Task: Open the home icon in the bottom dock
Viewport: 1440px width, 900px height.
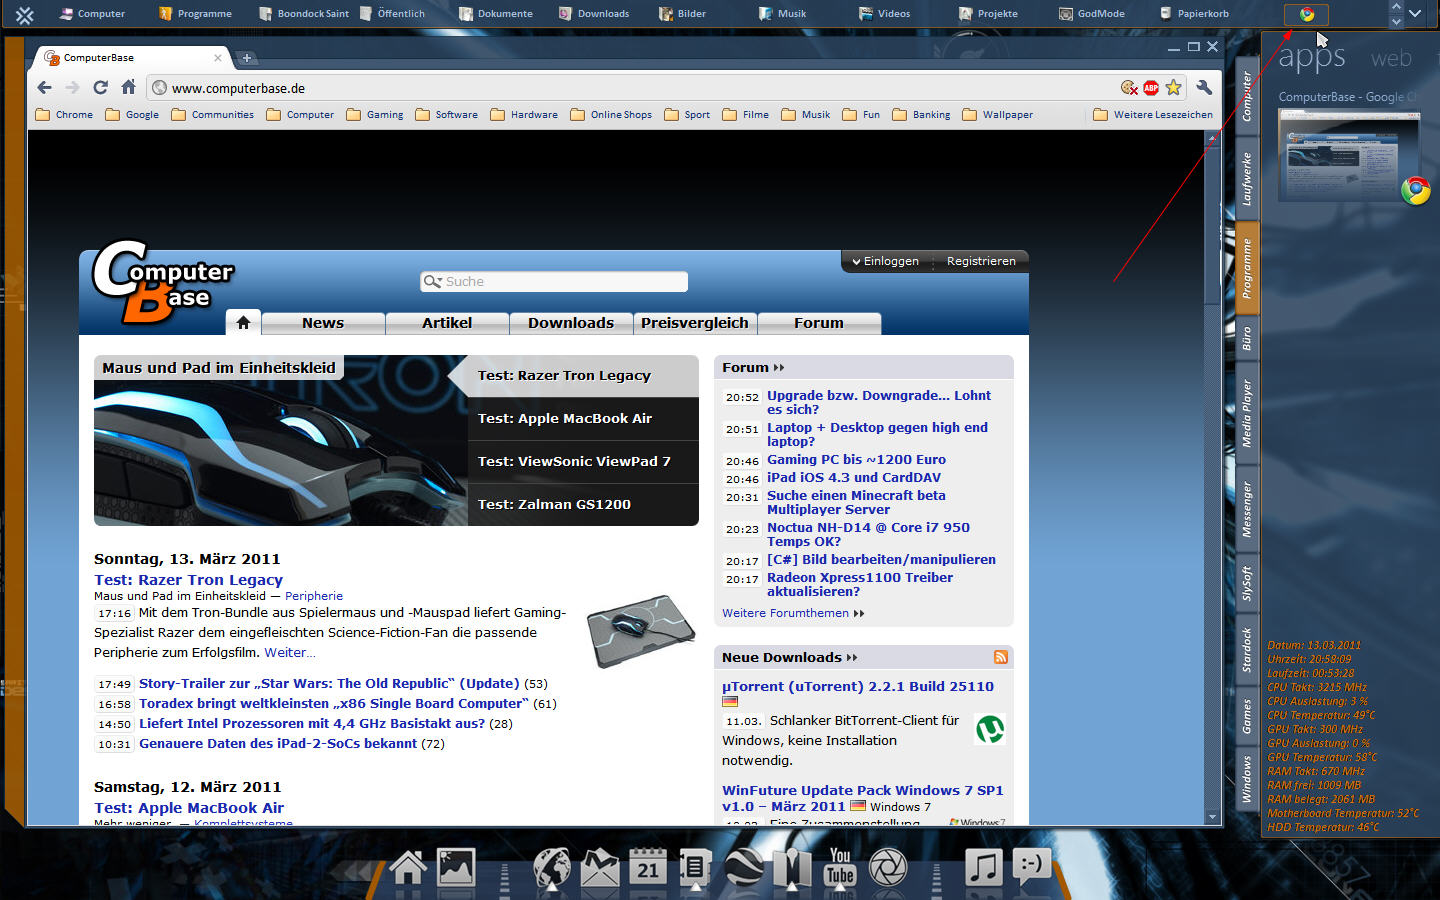Action: tap(408, 867)
